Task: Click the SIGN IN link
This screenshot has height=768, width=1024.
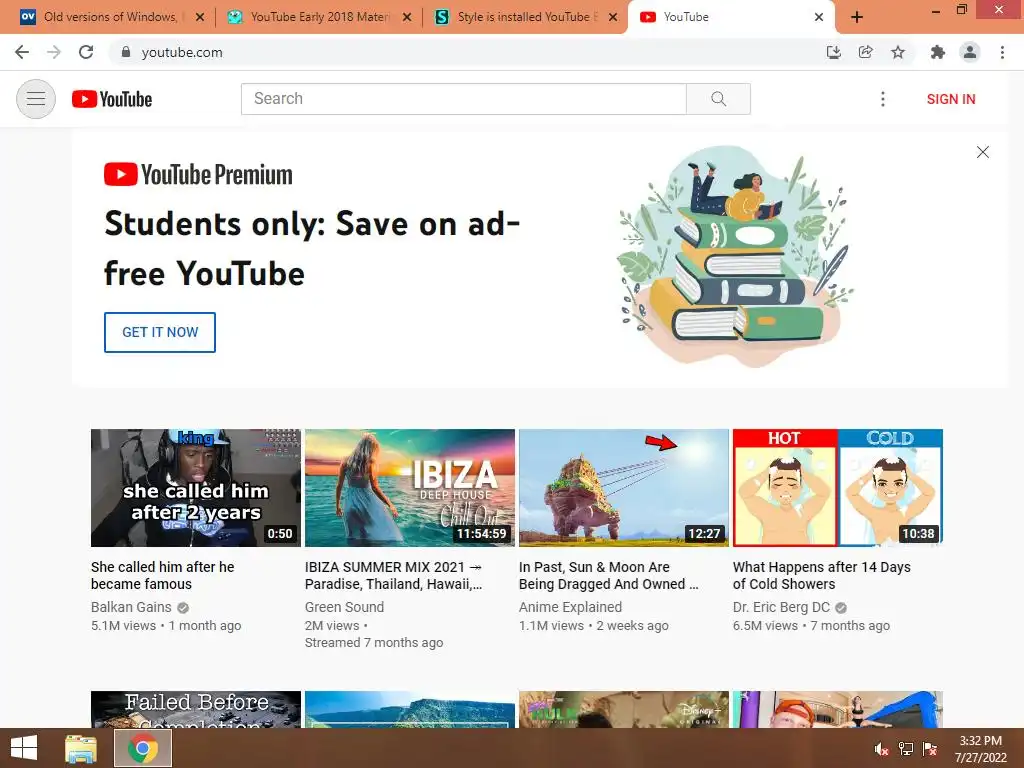Action: tap(951, 99)
